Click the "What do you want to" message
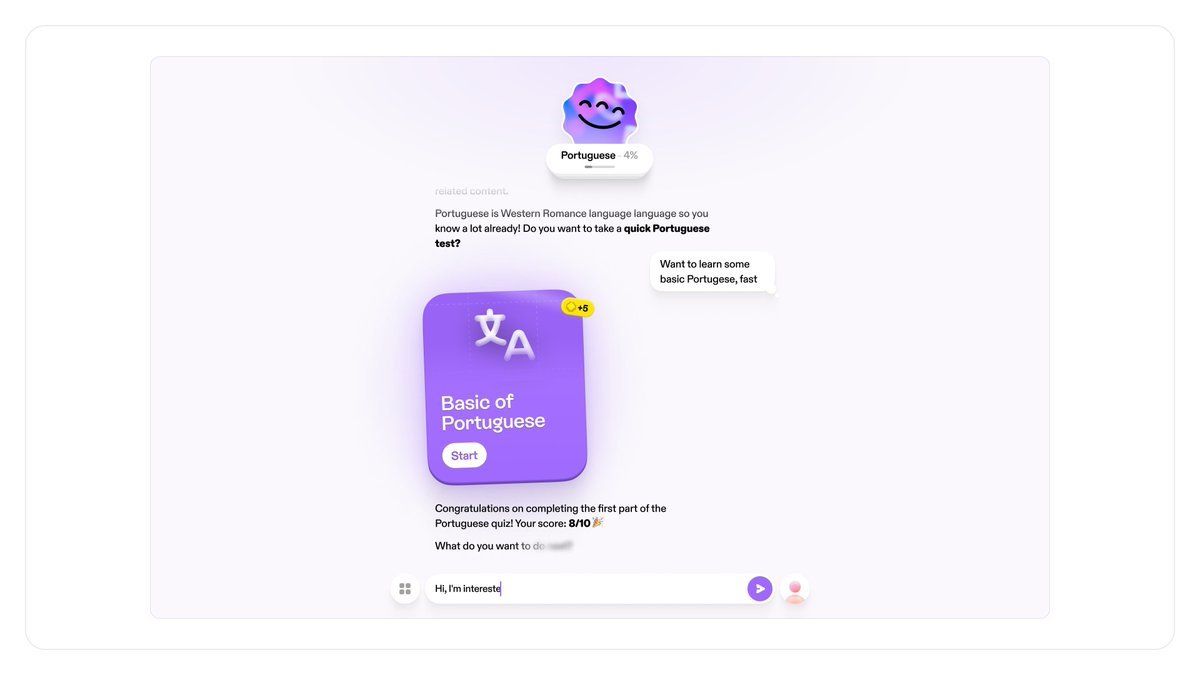Viewport: 1200px width, 675px height. 504,546
